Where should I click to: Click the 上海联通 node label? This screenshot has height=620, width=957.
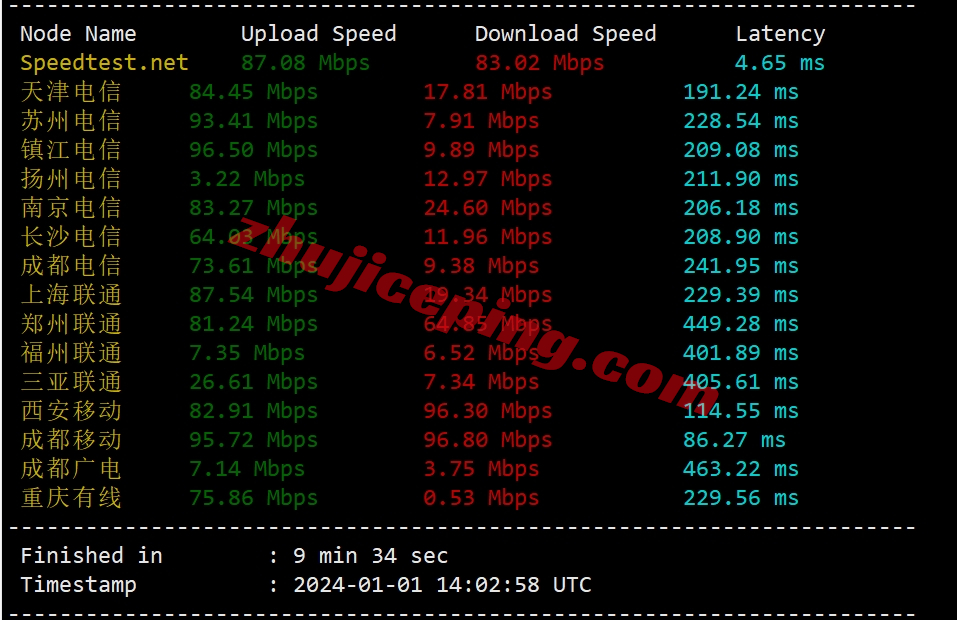71,295
